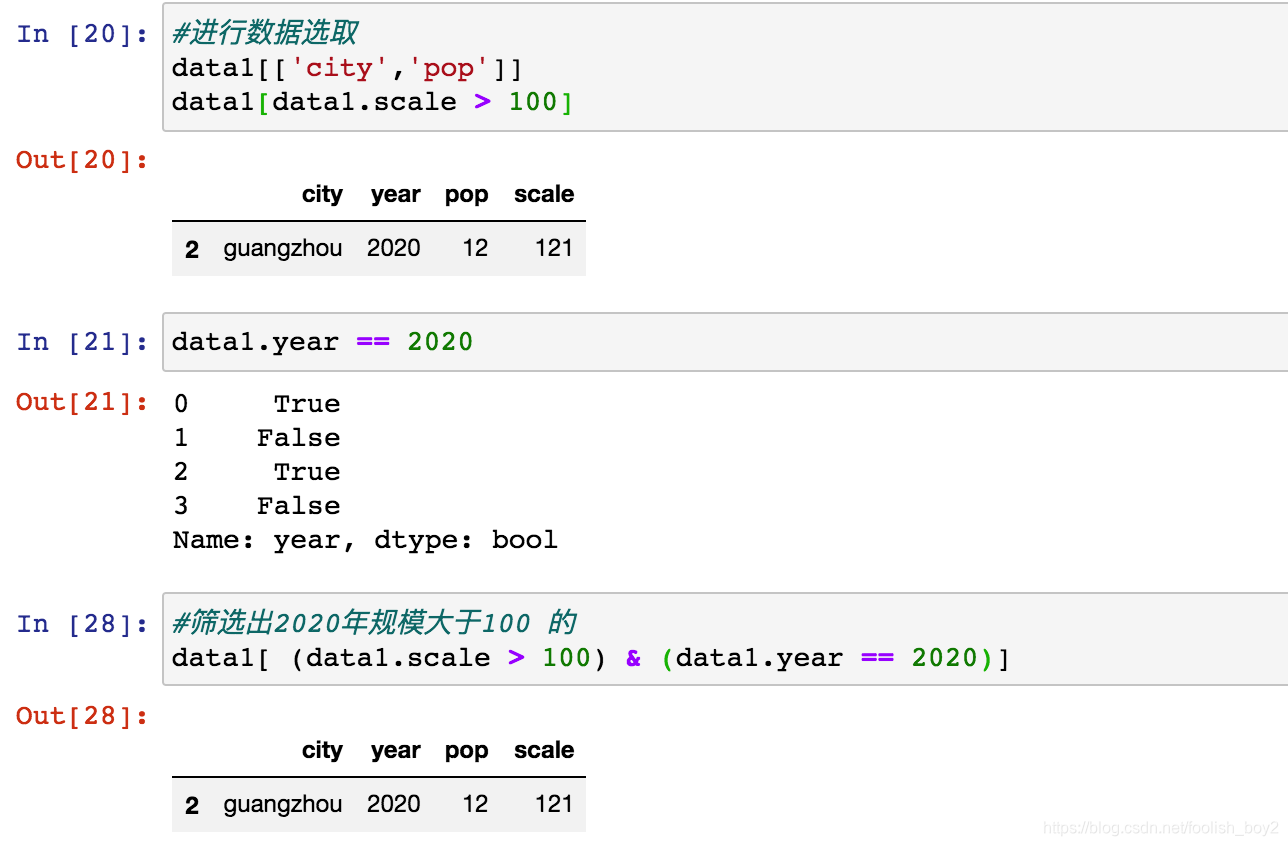Select row index 2 in Out[28] table
Screen dimensions: 1288x846
[x=192, y=805]
